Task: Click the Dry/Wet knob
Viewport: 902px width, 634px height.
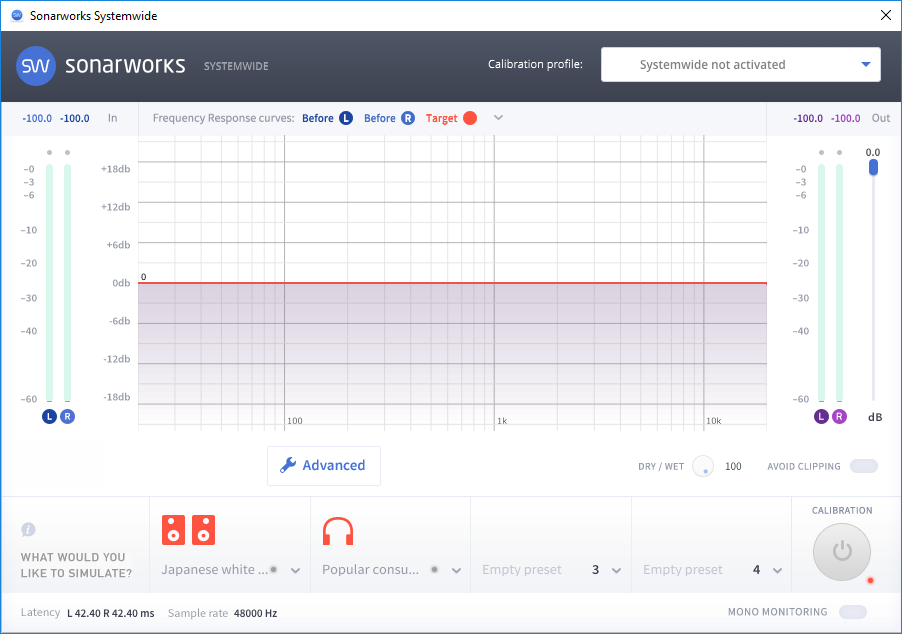Action: (703, 466)
